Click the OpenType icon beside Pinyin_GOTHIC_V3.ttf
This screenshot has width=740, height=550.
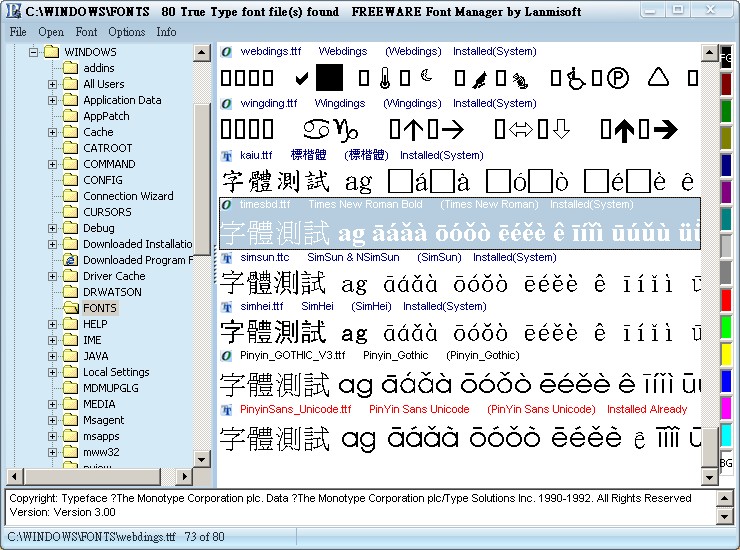[x=227, y=355]
